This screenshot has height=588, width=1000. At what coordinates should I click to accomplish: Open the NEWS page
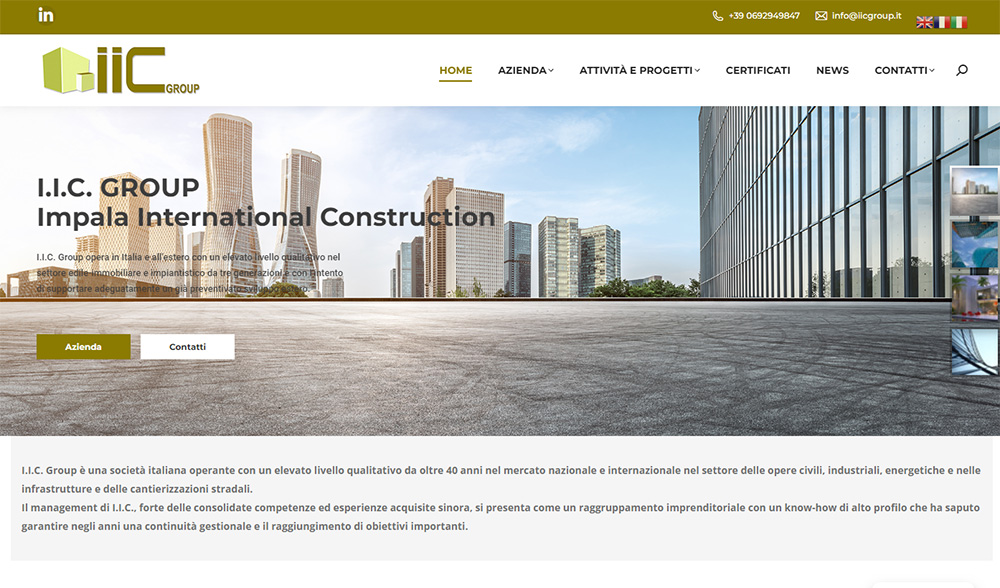tap(832, 70)
